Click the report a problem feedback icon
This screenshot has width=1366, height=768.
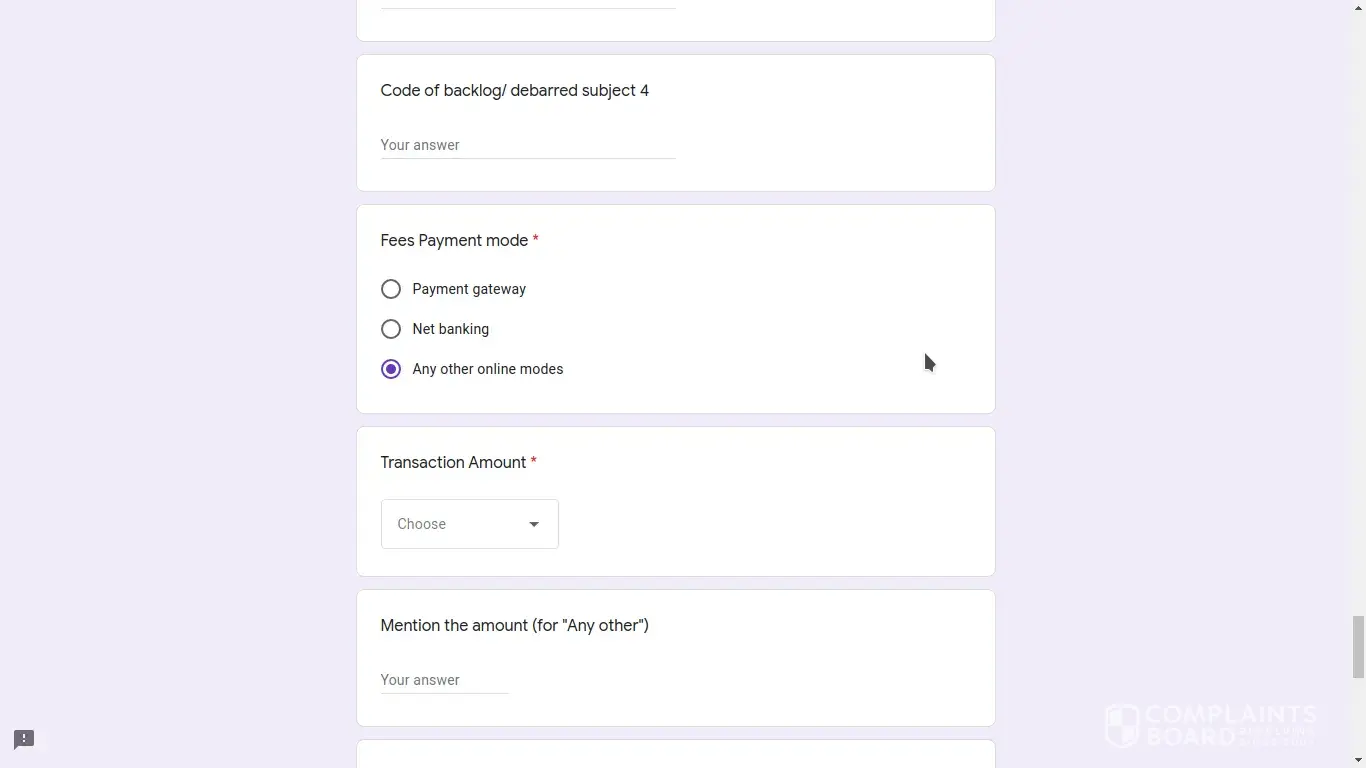(24, 739)
